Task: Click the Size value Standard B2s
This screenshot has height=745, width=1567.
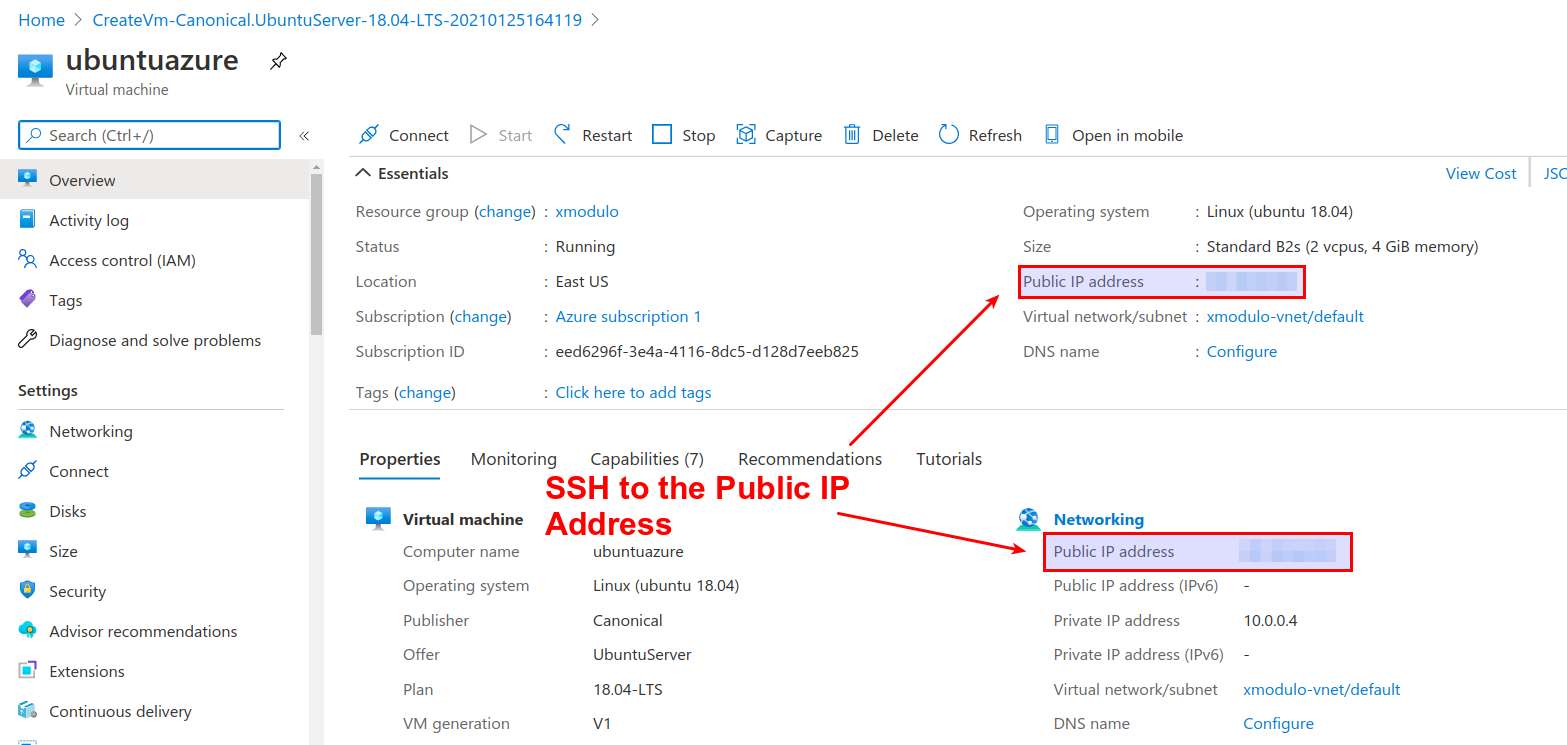Action: pyautogui.click(x=1342, y=247)
